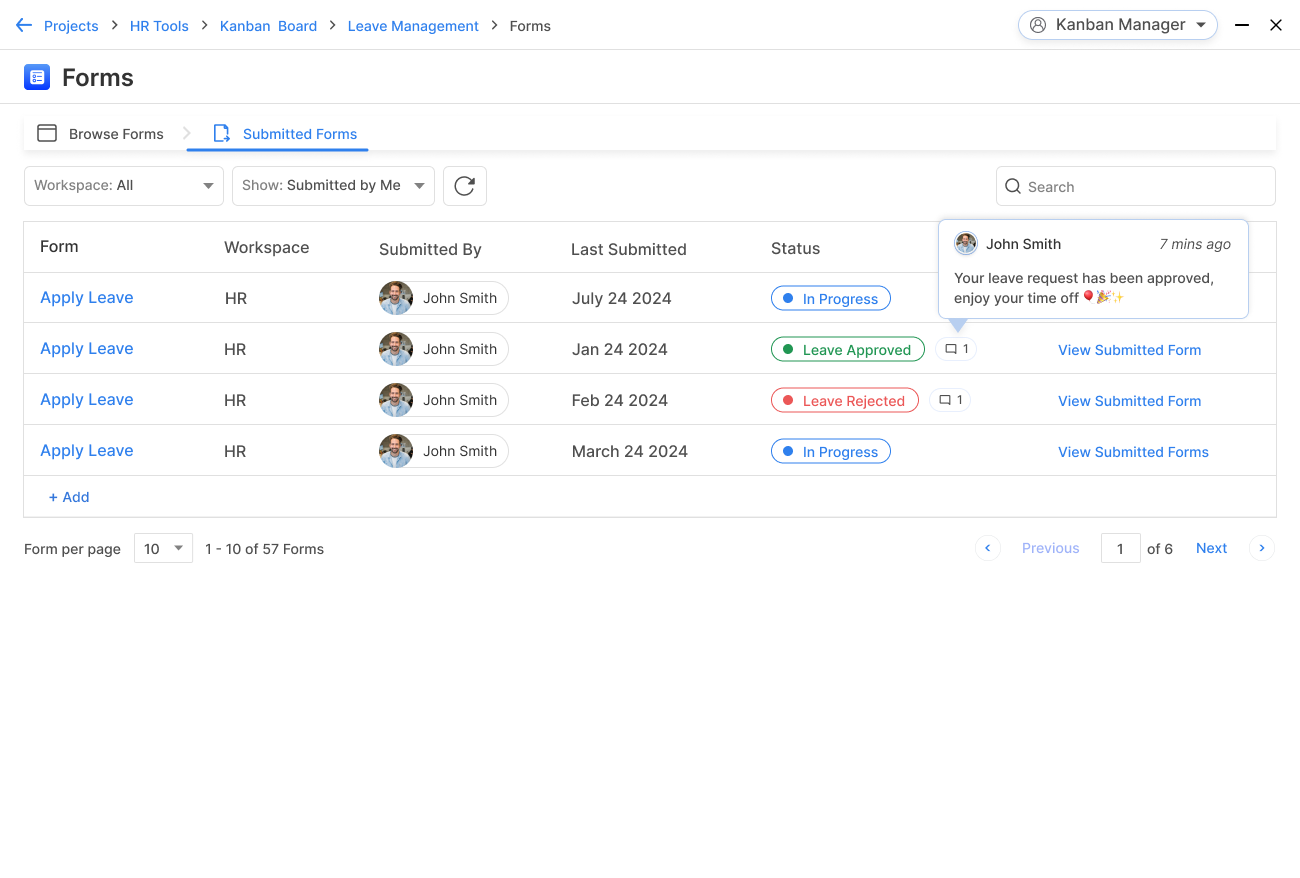Refresh the submitted forms list

pos(464,185)
